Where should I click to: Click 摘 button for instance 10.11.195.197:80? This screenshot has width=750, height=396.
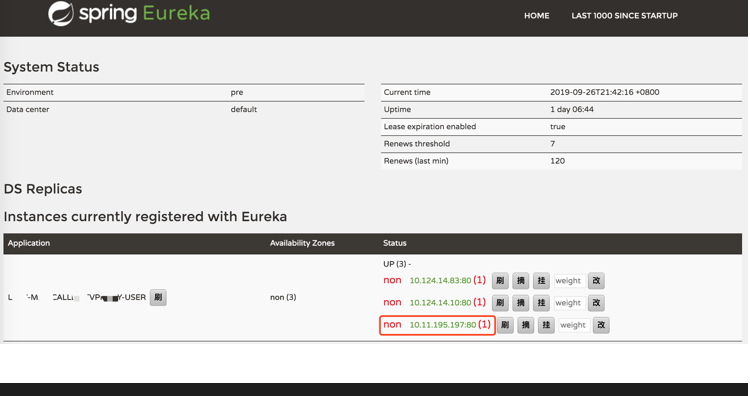click(526, 325)
